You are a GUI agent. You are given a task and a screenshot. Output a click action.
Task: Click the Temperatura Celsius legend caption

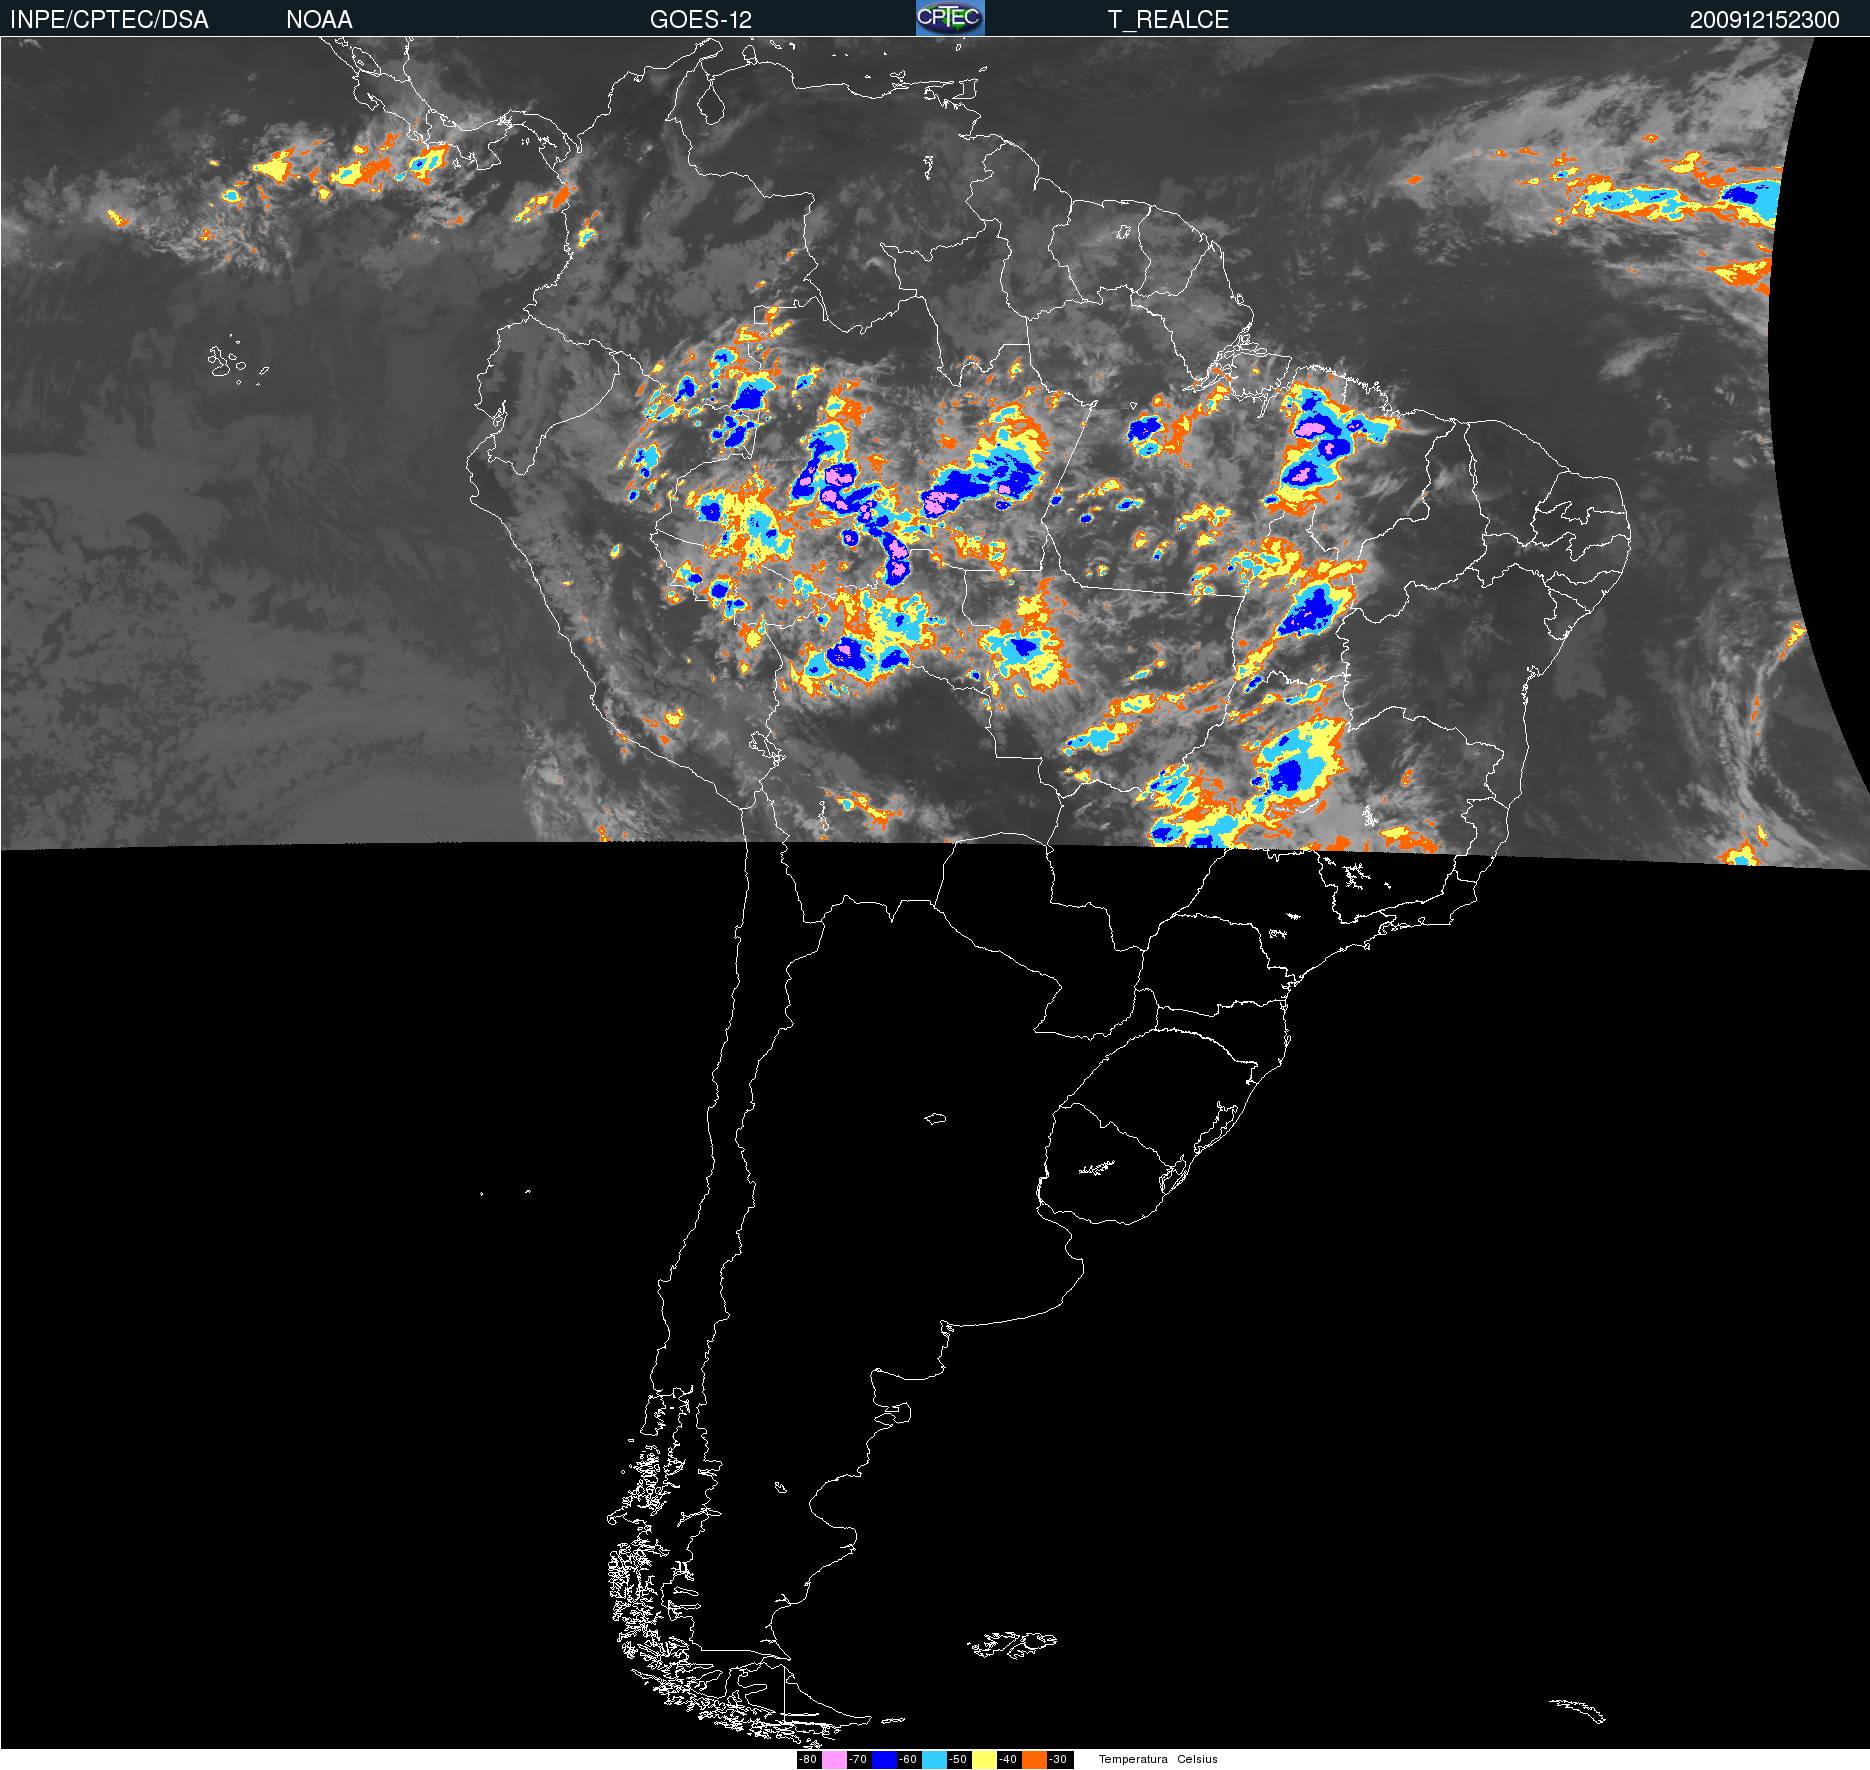pyautogui.click(x=1158, y=1759)
